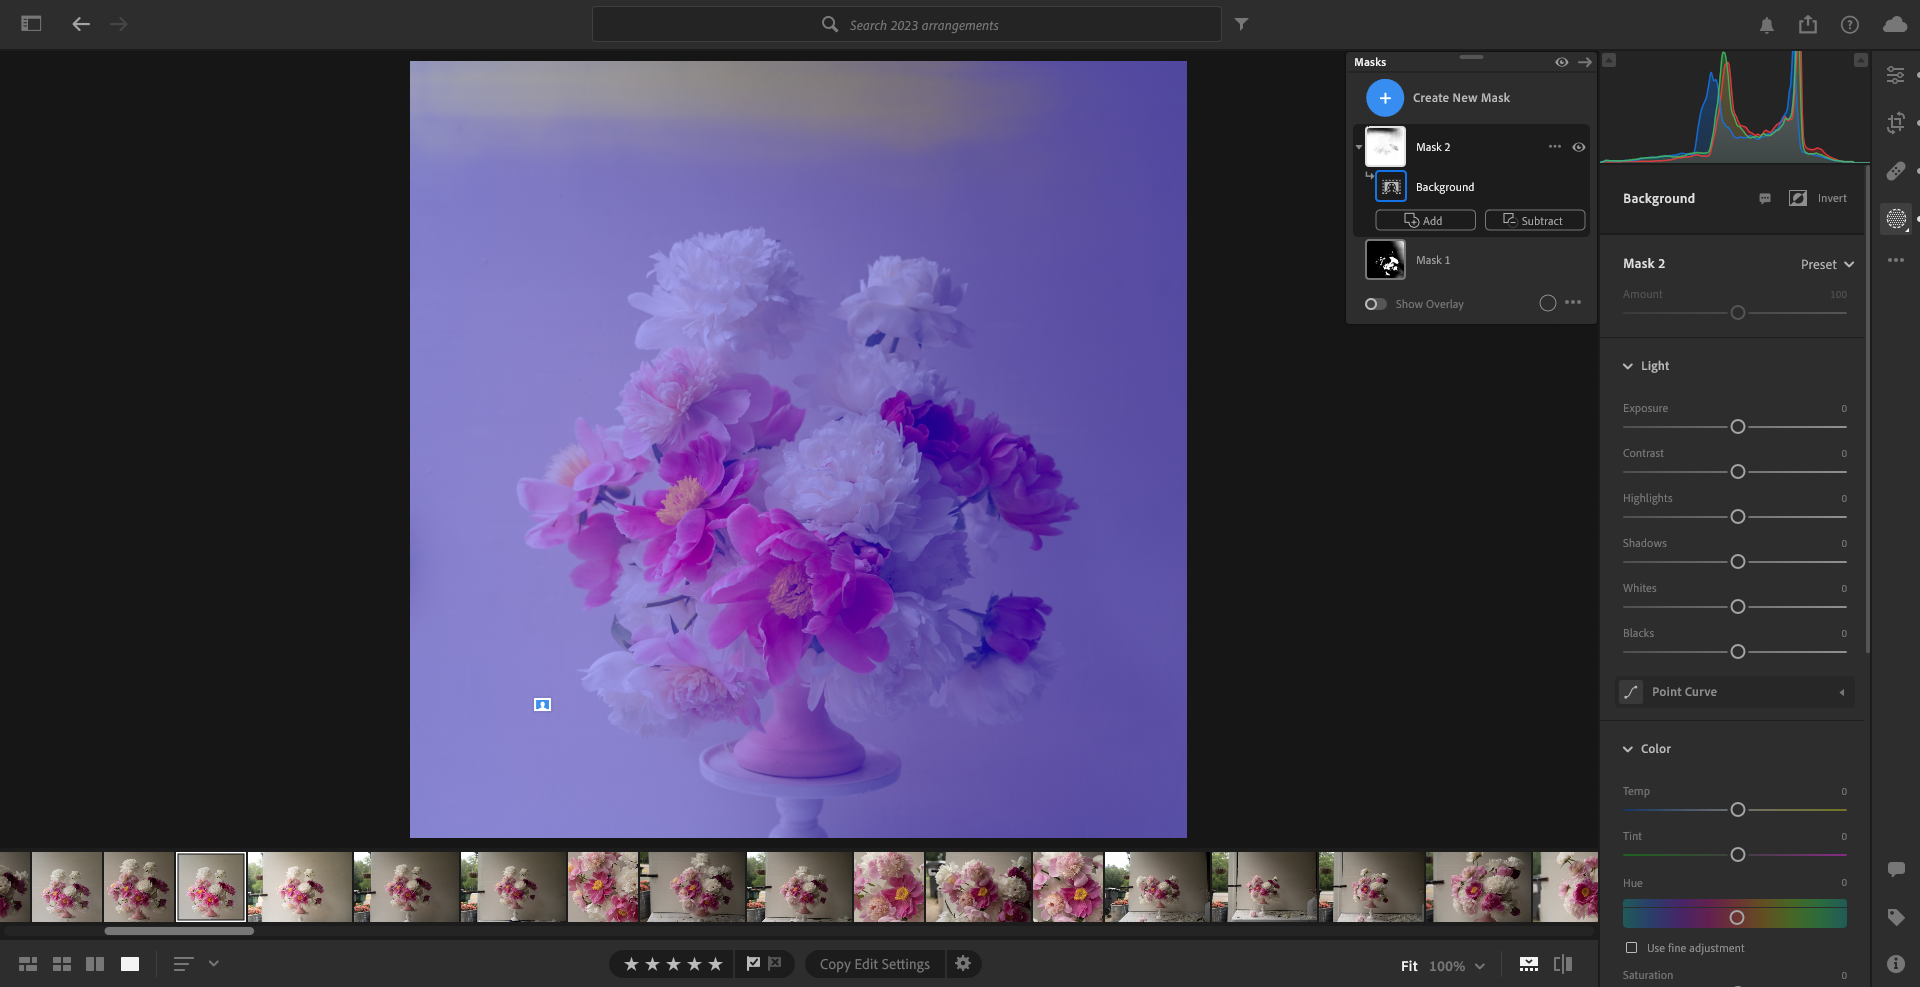Open the filter options beside search
This screenshot has width=1920, height=987.
[1242, 24]
